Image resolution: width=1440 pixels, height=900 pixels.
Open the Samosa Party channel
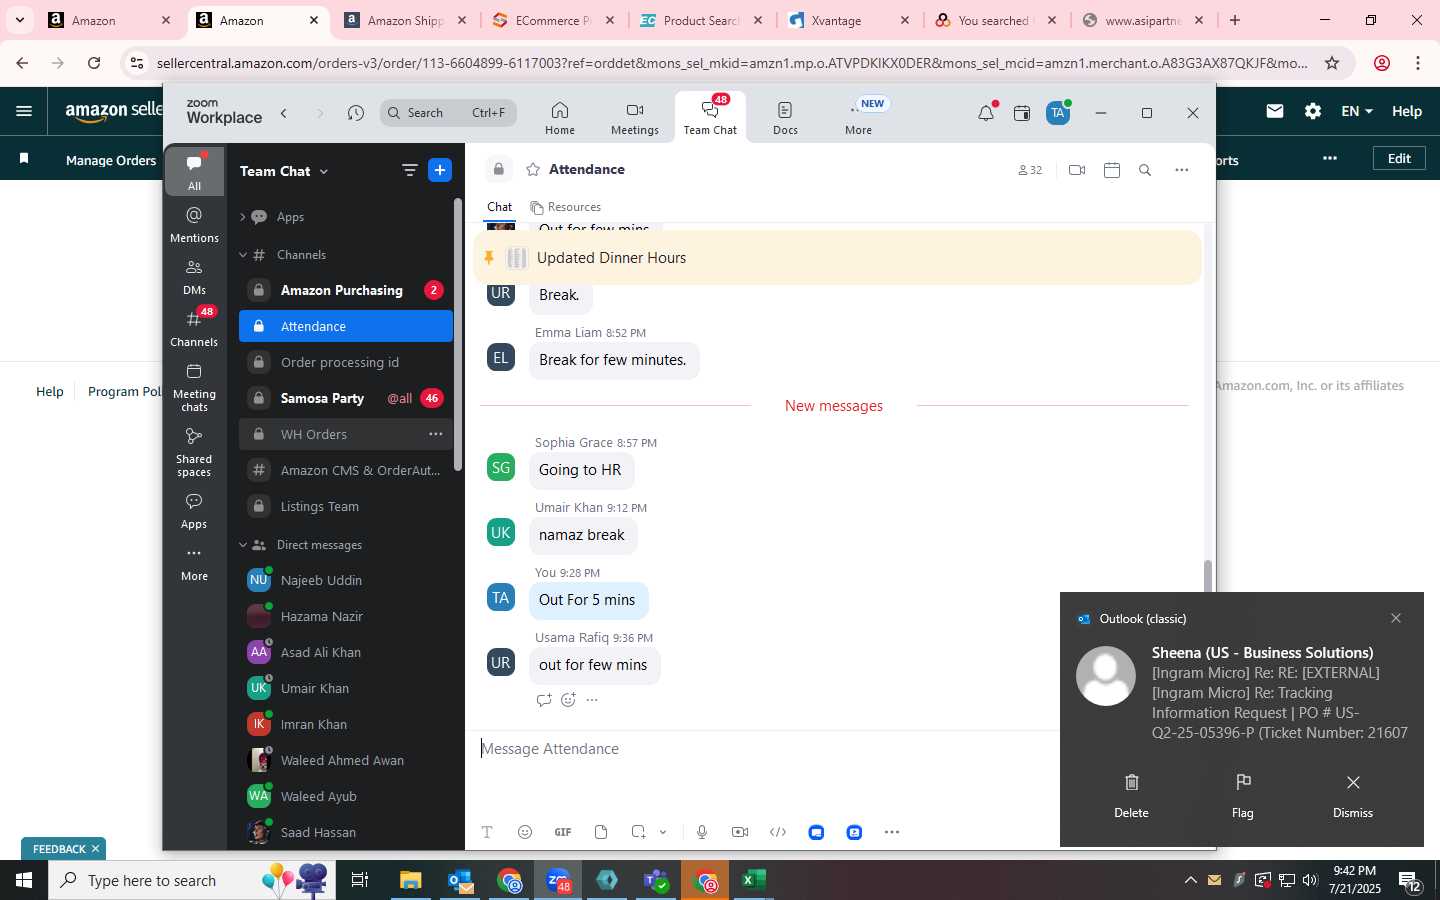pyautogui.click(x=346, y=398)
